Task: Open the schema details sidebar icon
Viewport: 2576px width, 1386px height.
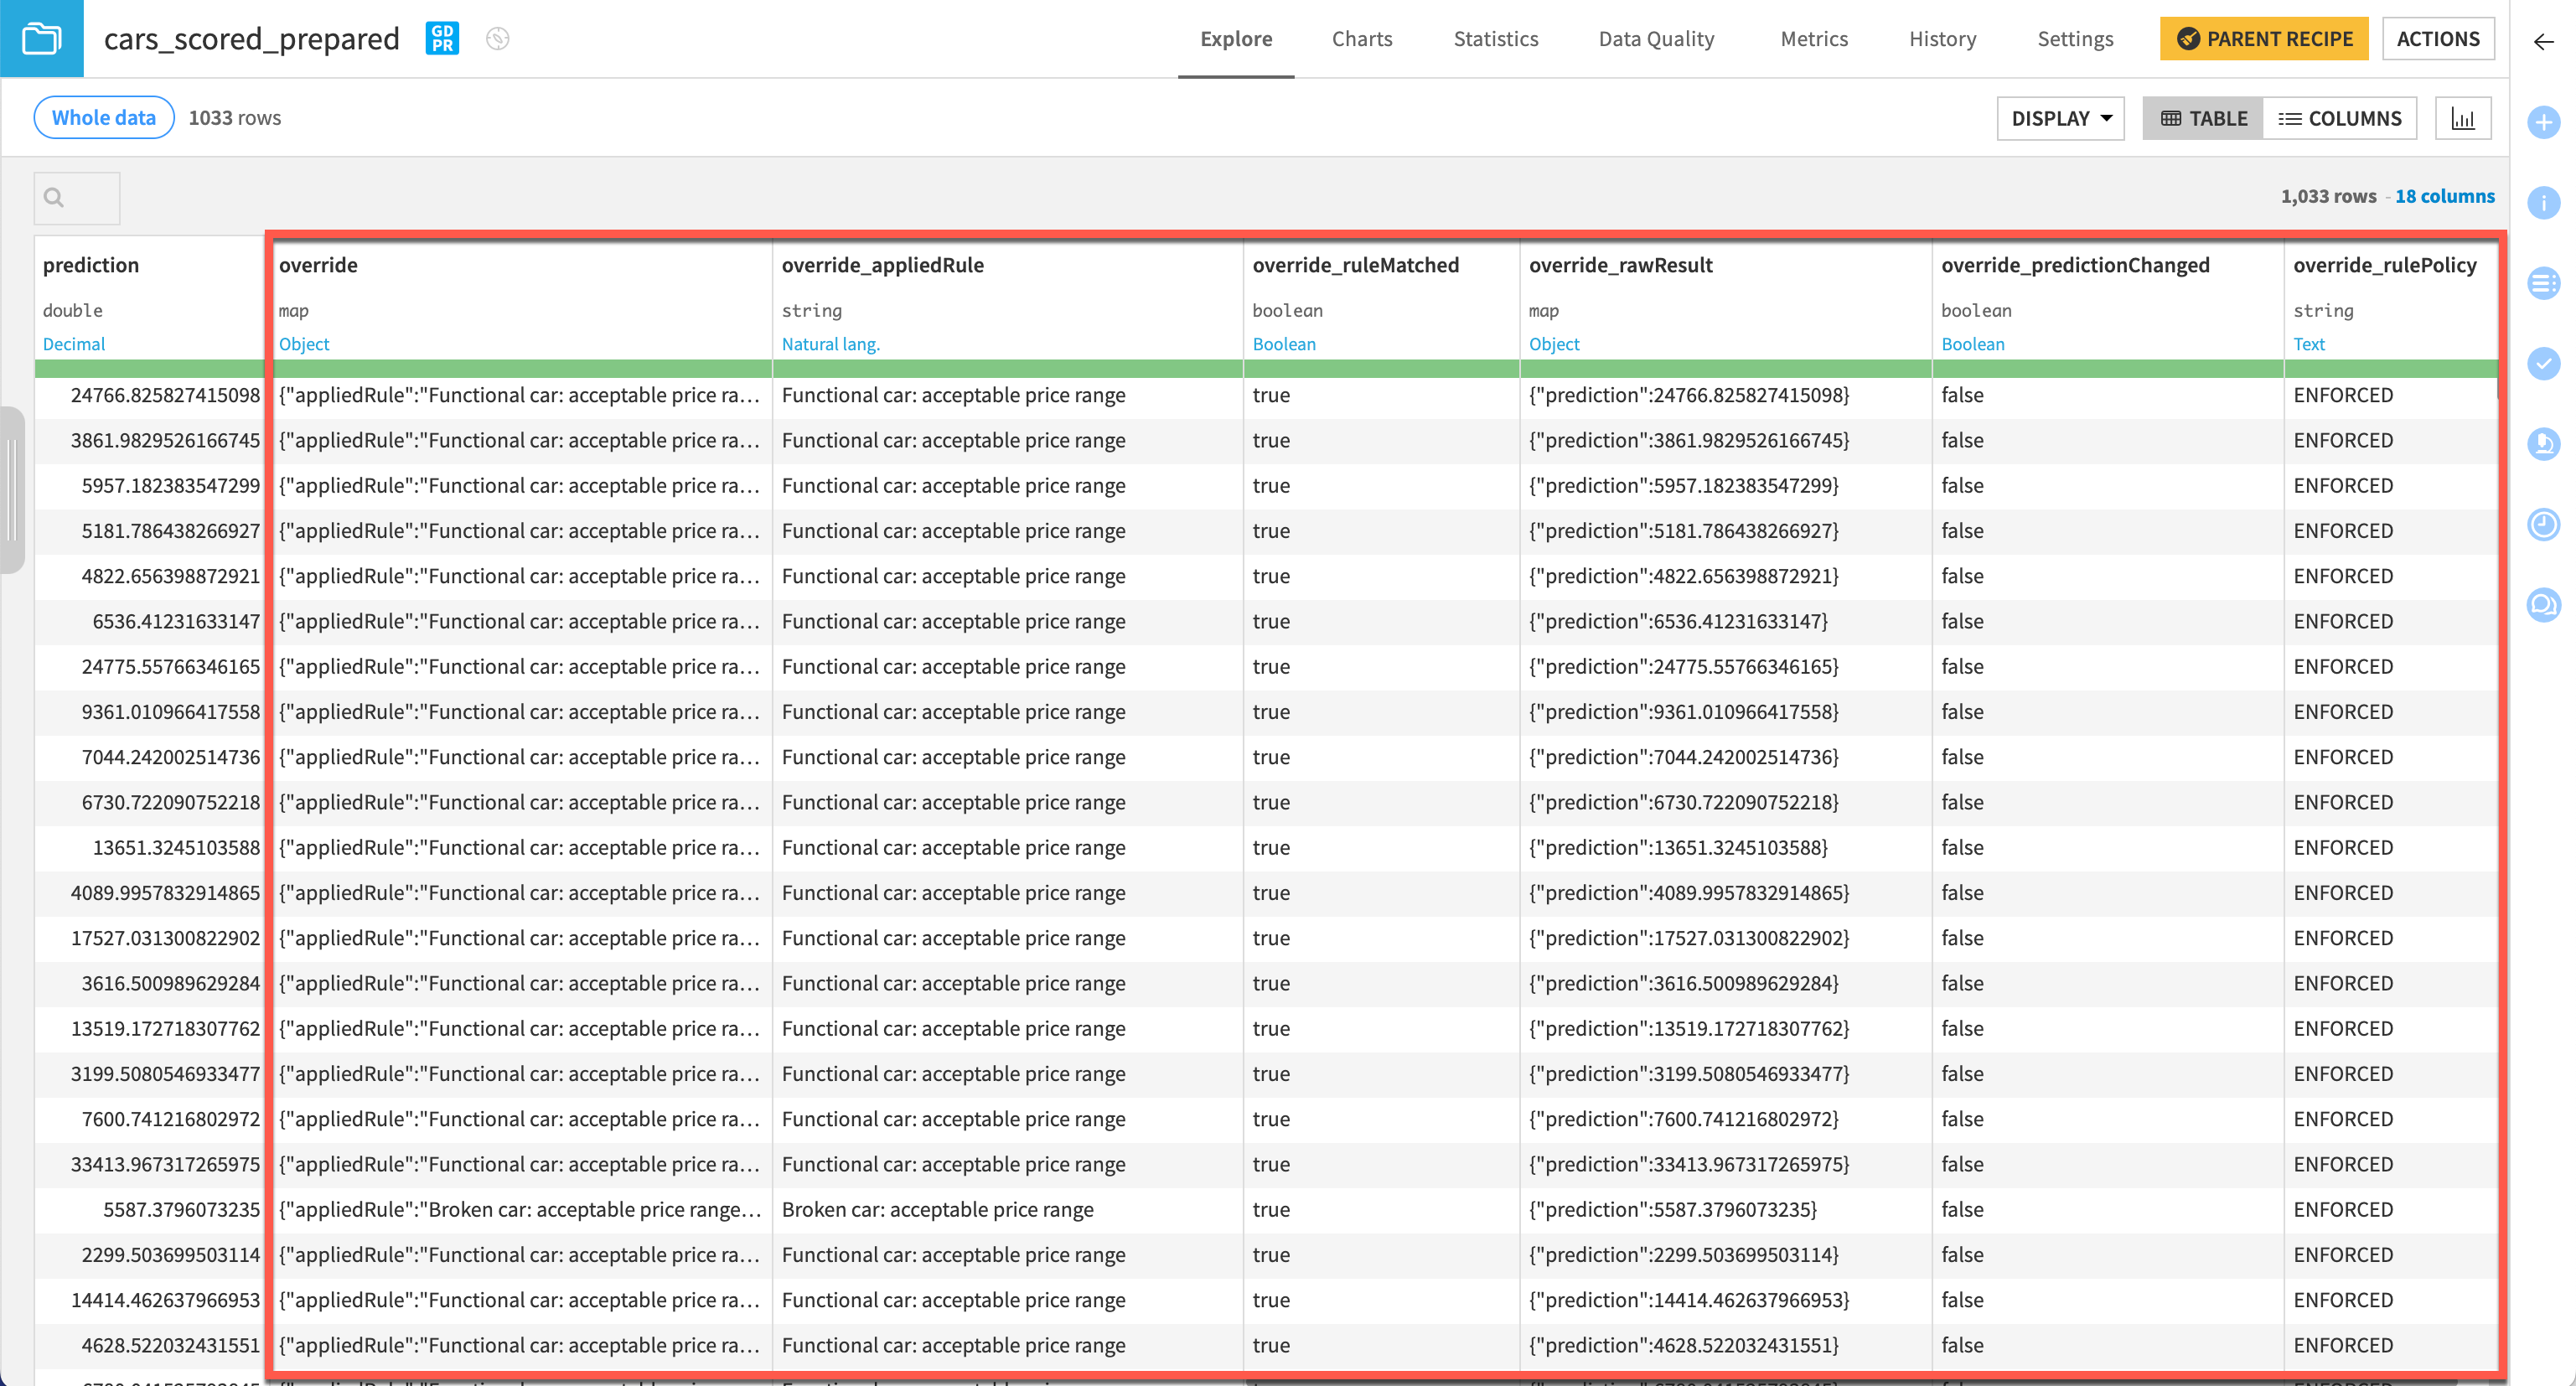Action: pyautogui.click(x=2545, y=283)
